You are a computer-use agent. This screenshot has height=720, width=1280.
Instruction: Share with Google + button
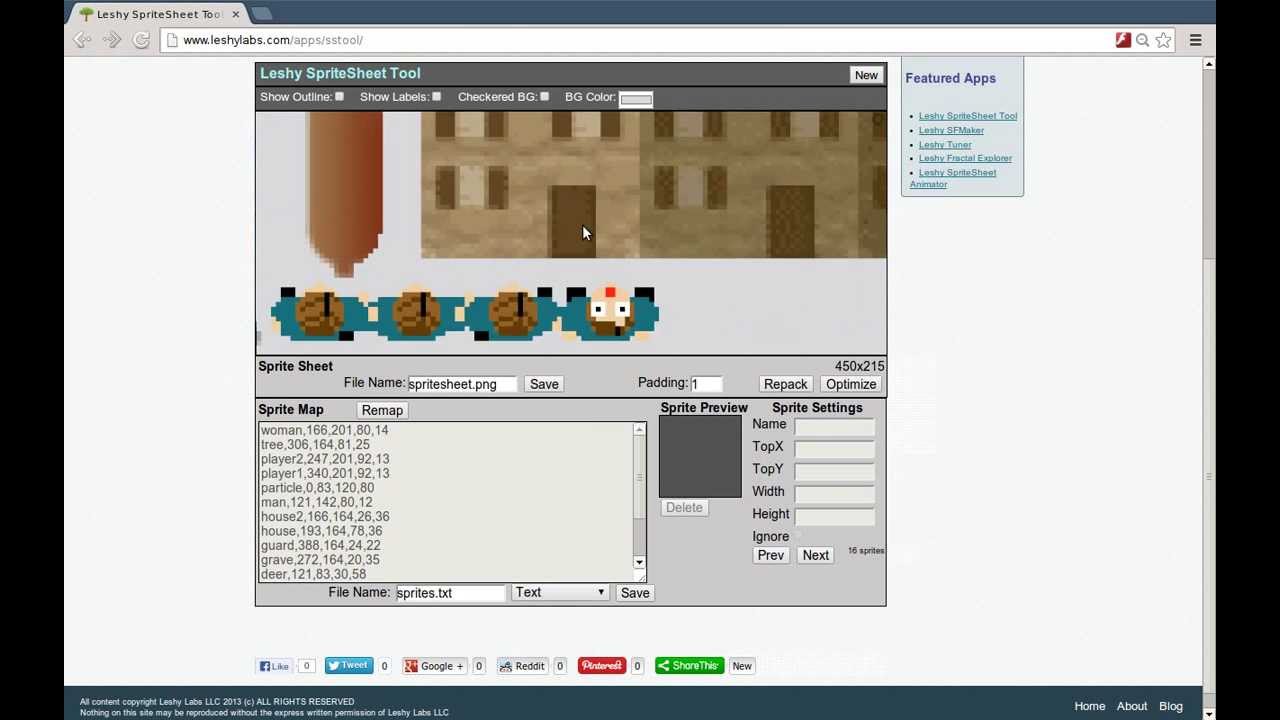click(x=435, y=666)
